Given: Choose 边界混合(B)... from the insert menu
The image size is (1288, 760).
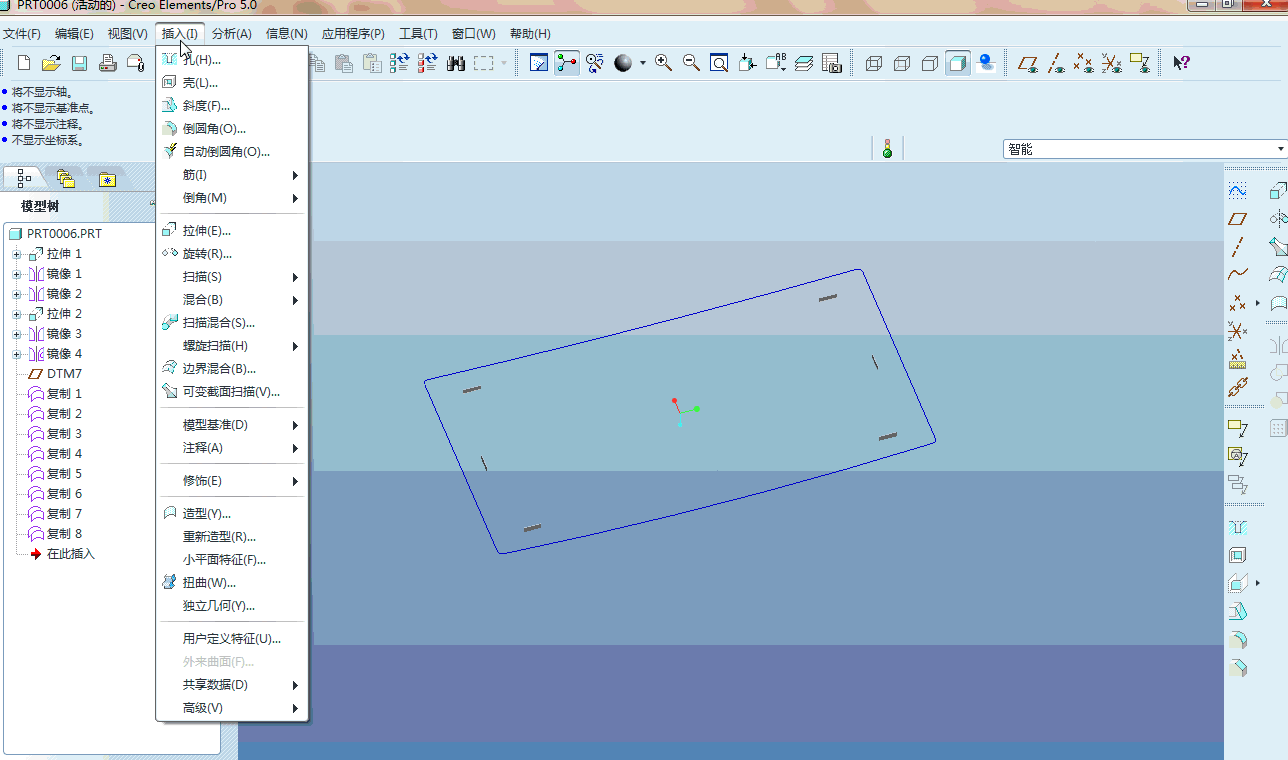Looking at the screenshot, I should (x=232, y=369).
